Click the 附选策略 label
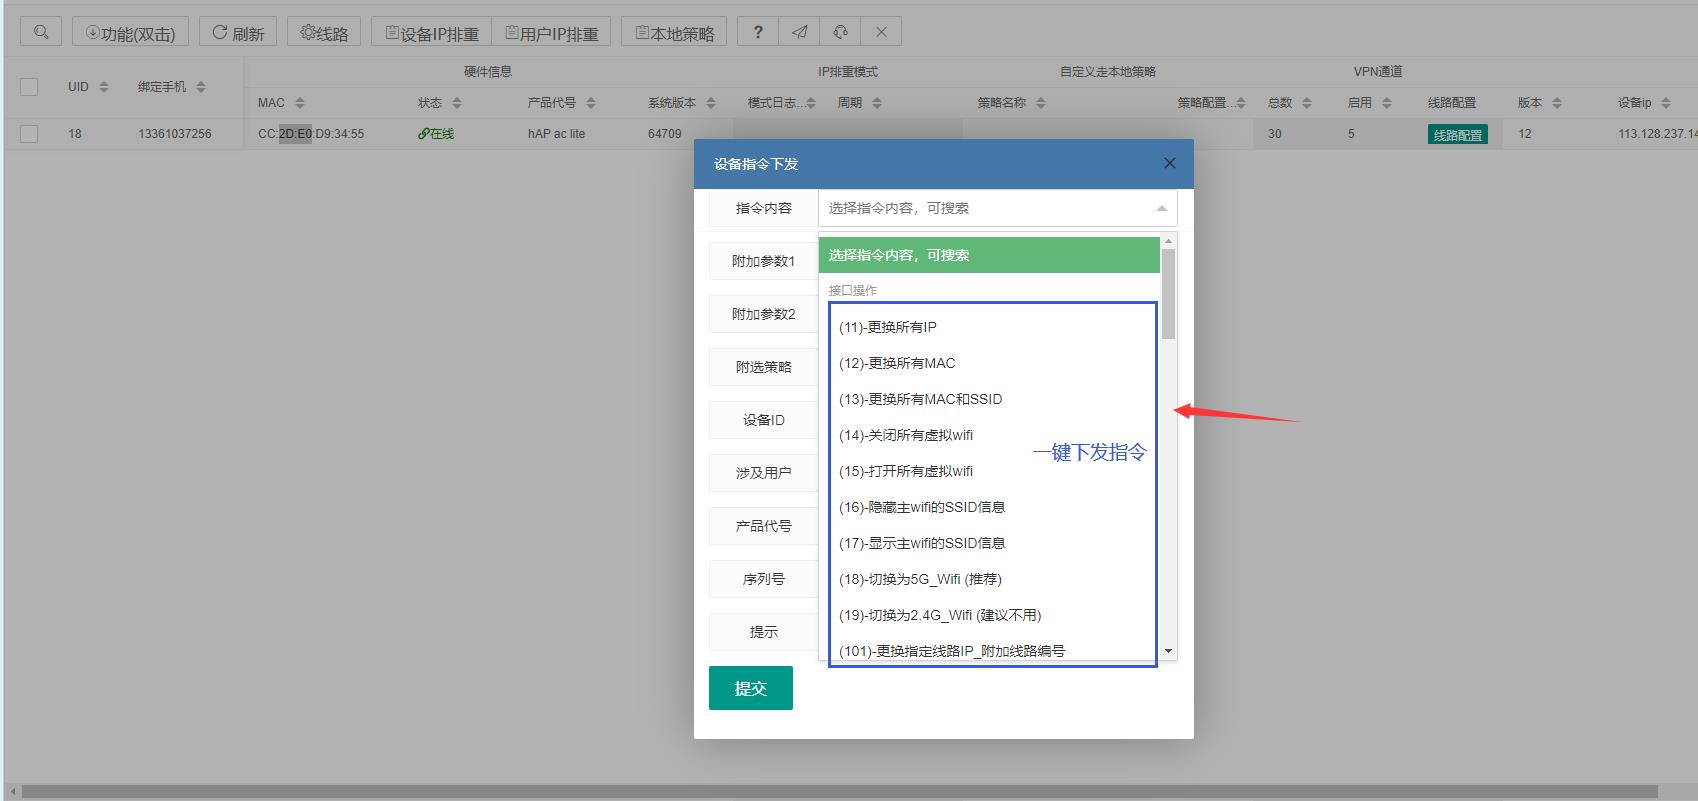Screen dimensions: 1698x801 click(x=764, y=367)
